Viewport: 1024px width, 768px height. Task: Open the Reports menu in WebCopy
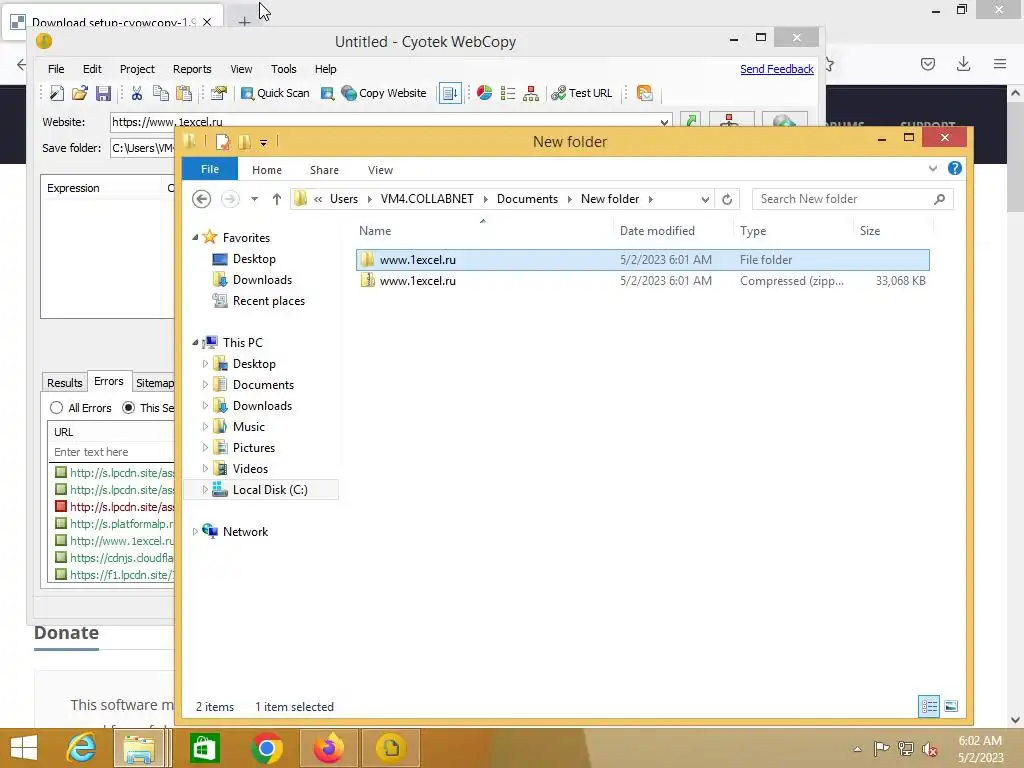(x=192, y=69)
